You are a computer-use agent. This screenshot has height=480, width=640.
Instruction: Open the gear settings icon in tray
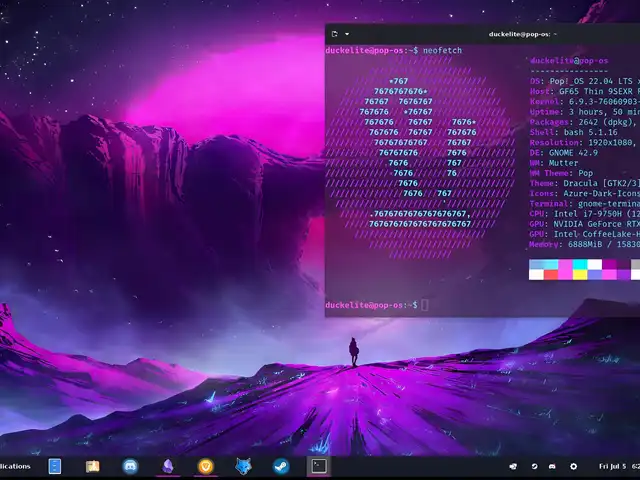573,466
